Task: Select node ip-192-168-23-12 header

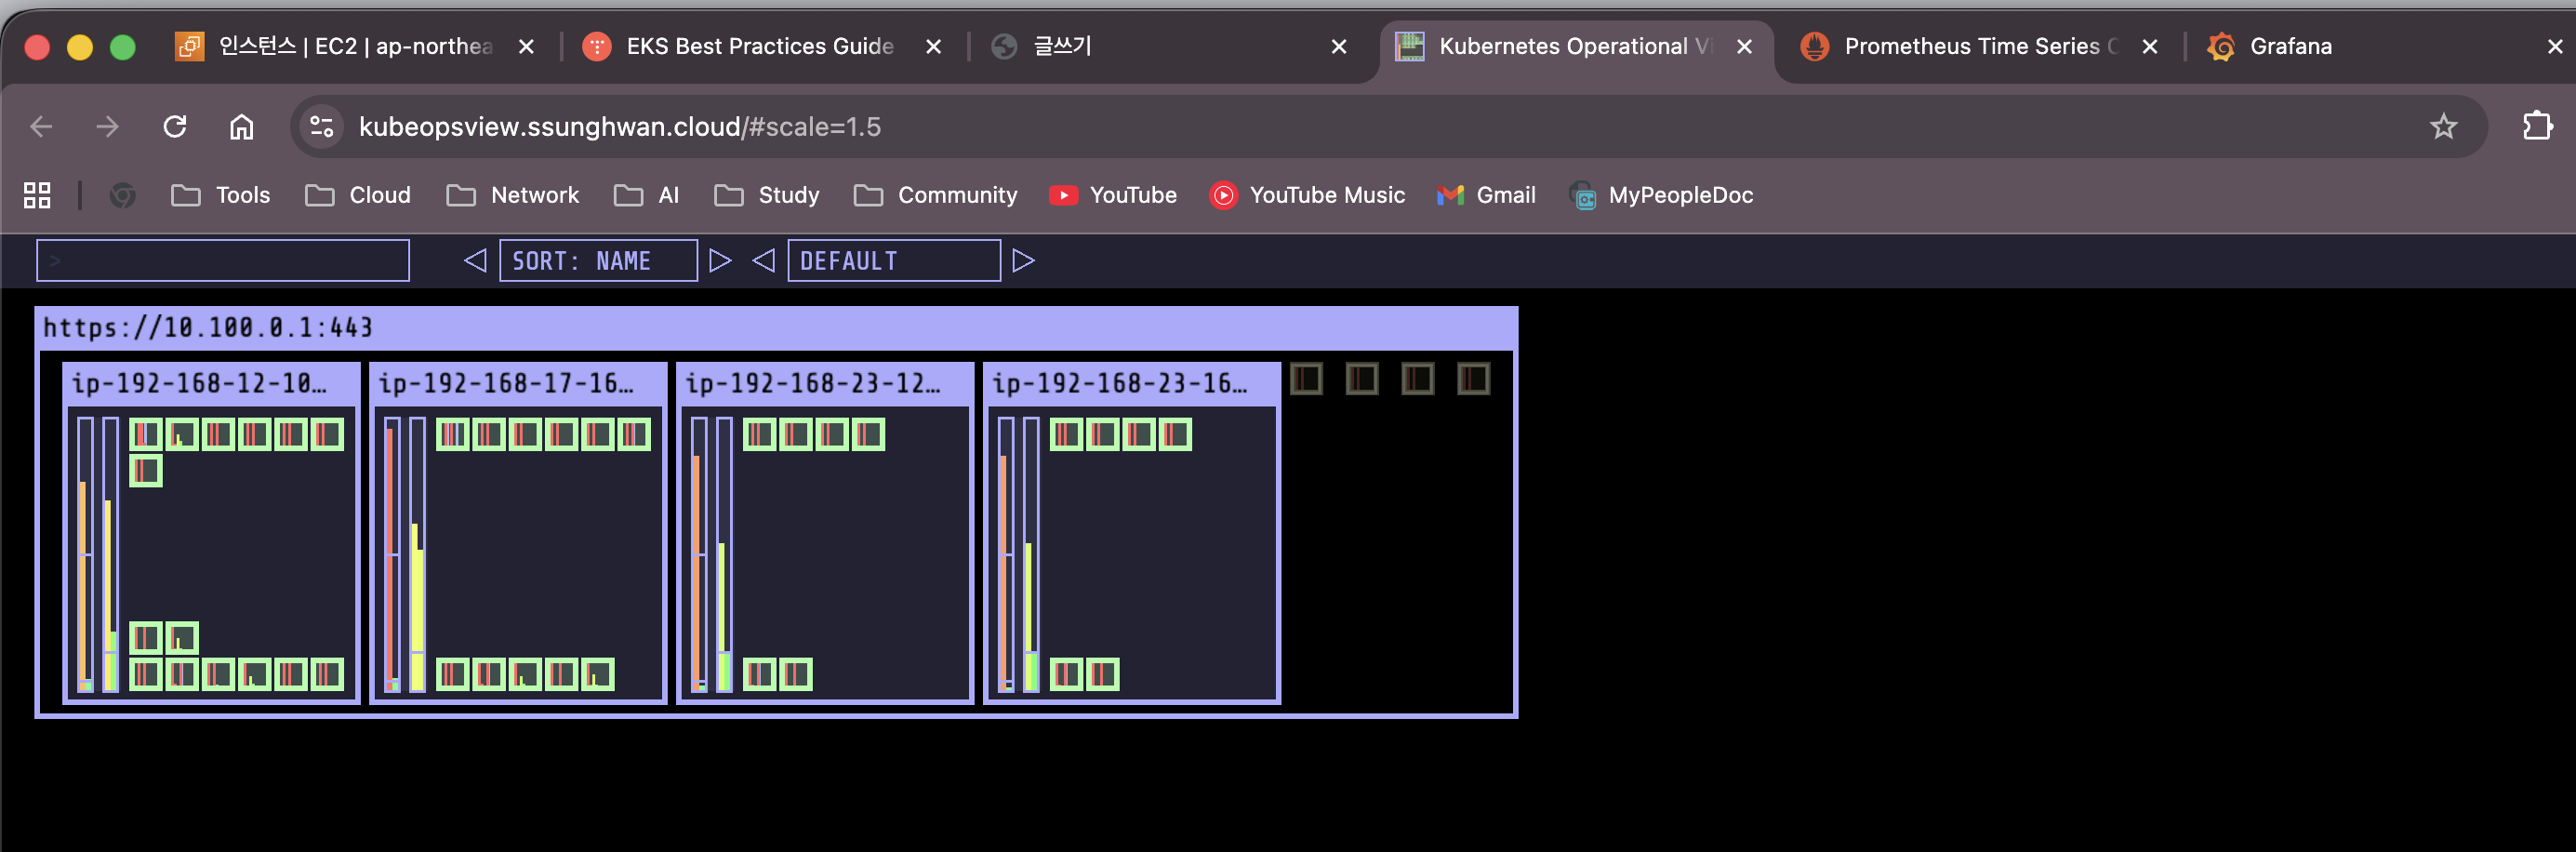Action: [825, 384]
